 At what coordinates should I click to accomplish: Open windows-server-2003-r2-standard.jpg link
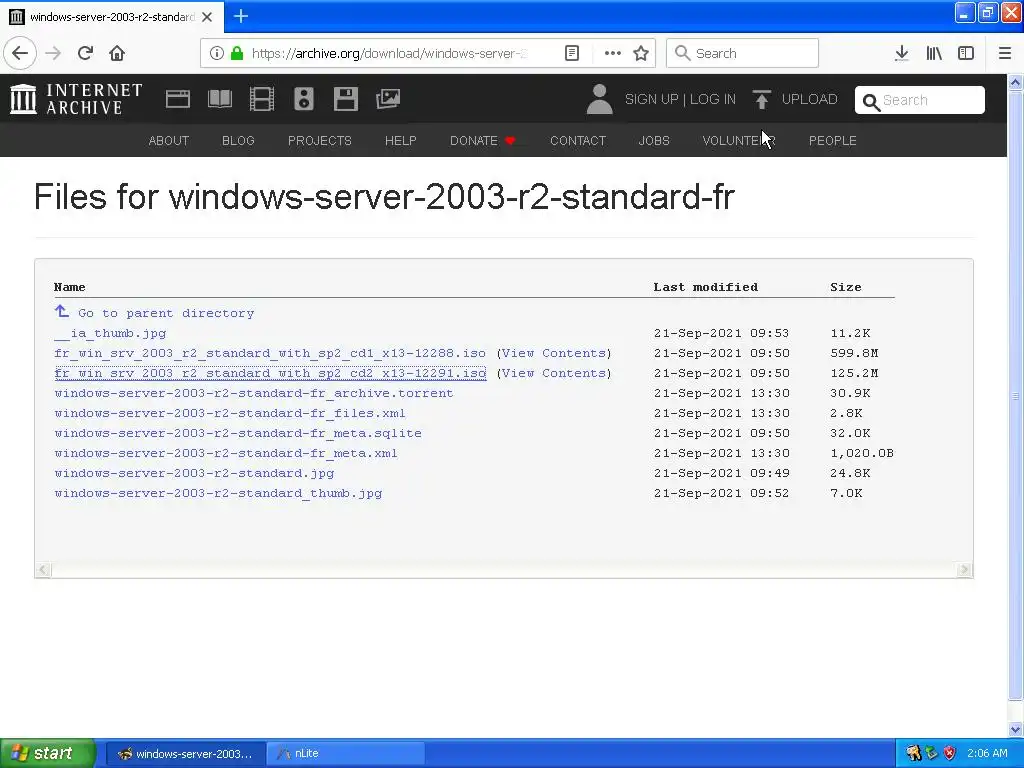pos(194,473)
